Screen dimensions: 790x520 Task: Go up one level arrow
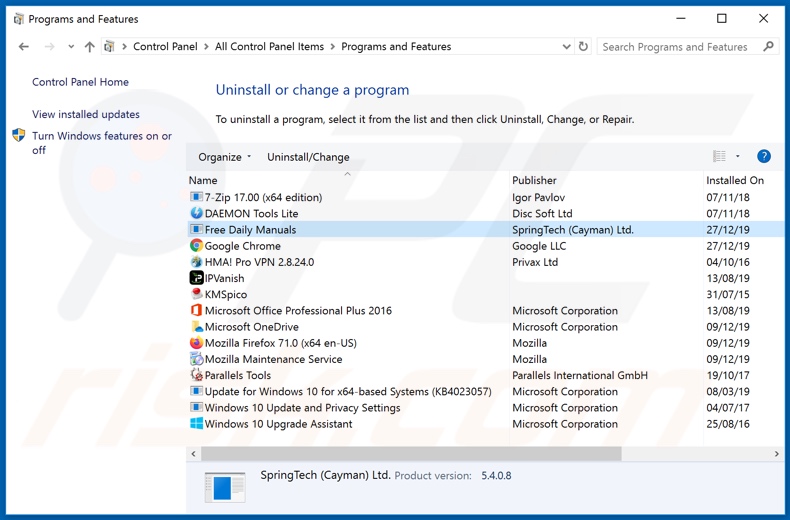(89, 47)
